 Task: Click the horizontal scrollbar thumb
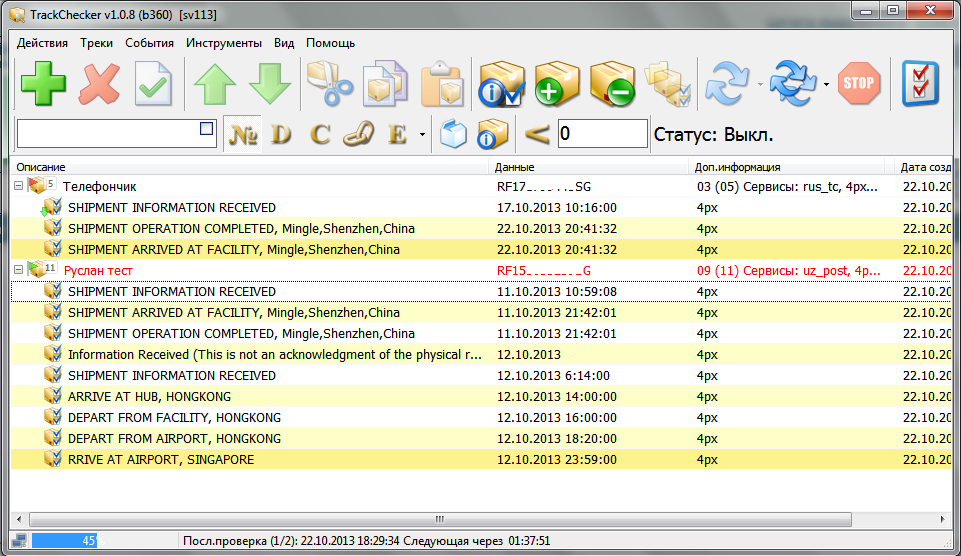440,520
